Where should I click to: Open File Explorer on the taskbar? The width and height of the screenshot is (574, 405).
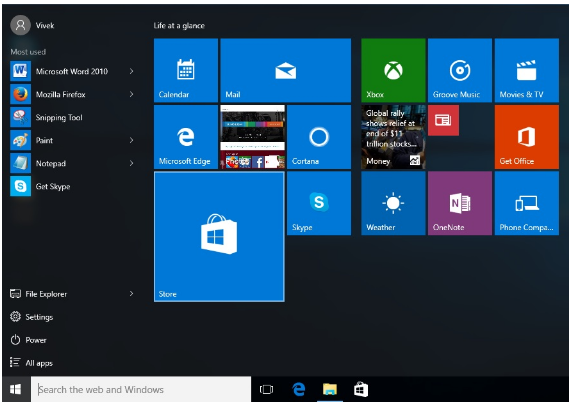click(x=330, y=389)
